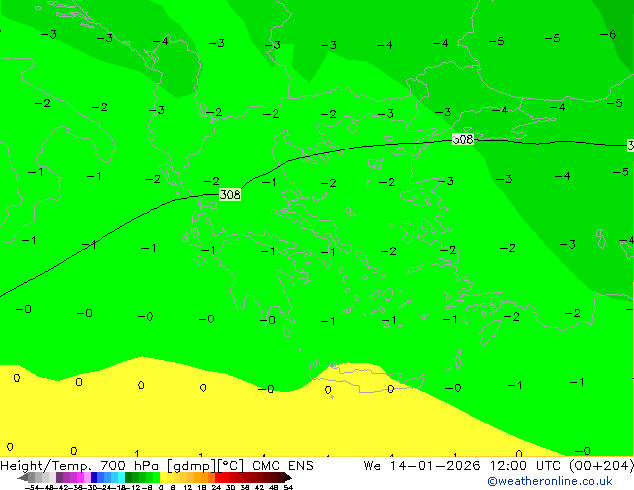Click the '-54' label at the legend's start
The image size is (634, 490).
pyautogui.click(x=32, y=487)
